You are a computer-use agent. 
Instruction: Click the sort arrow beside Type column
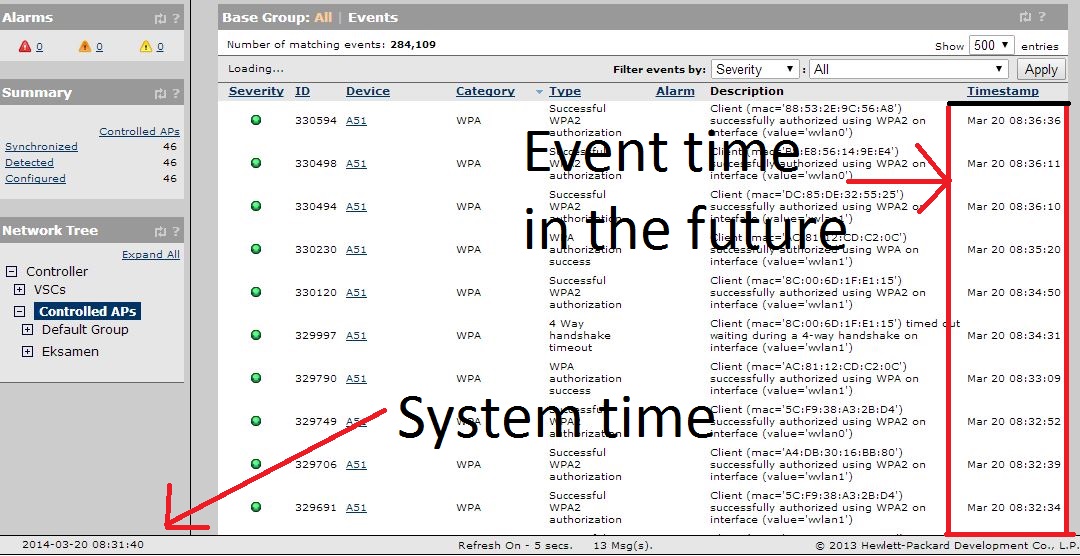click(x=539, y=92)
